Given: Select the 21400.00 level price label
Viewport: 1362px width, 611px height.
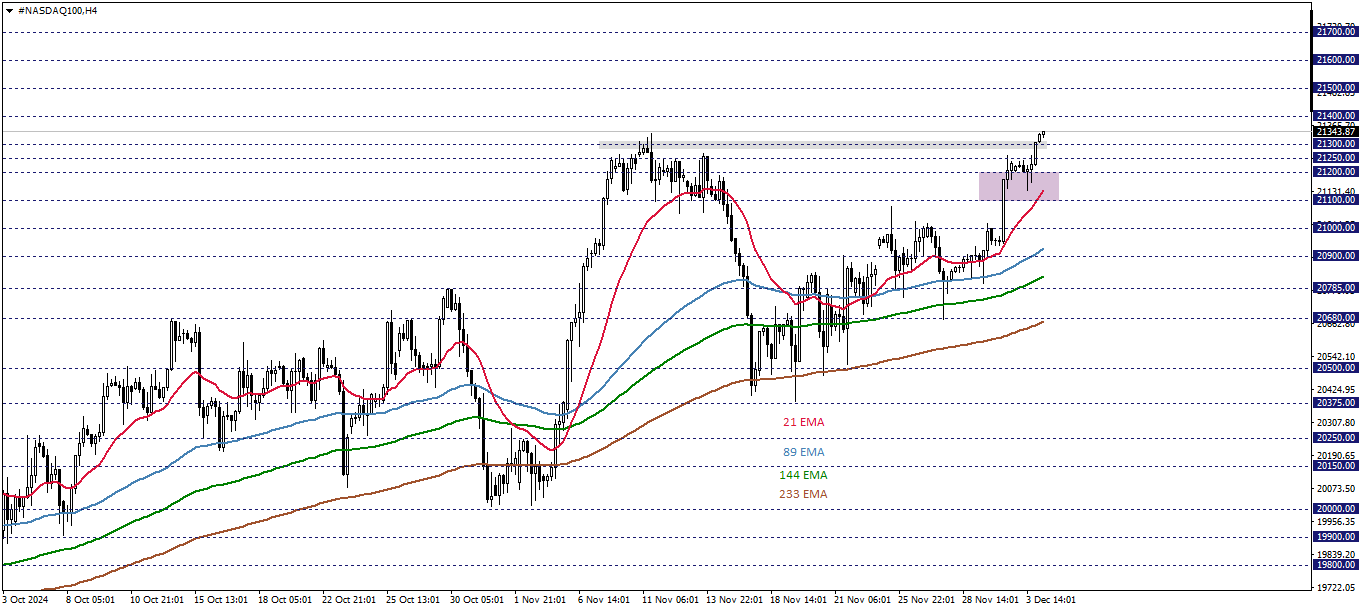Looking at the screenshot, I should tap(1336, 116).
